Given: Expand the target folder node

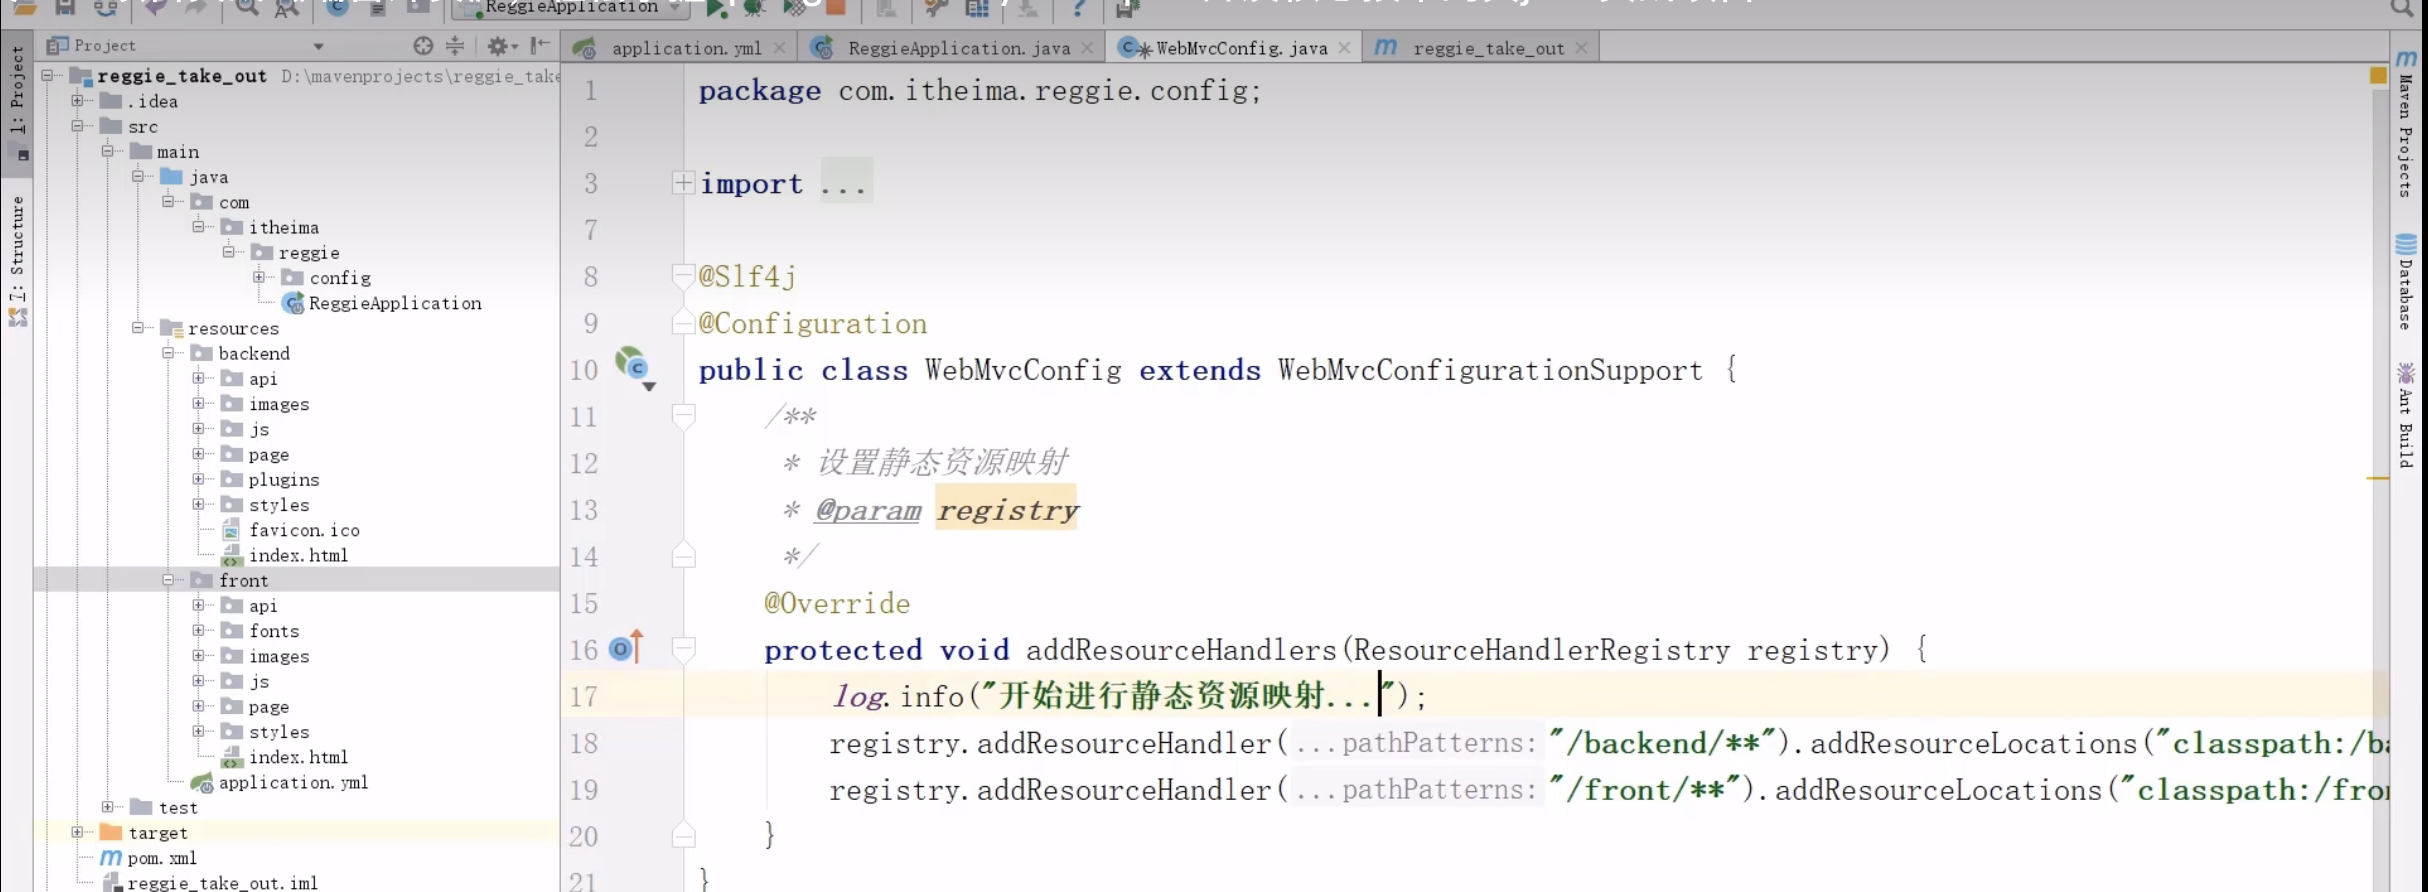Looking at the screenshot, I should (77, 831).
